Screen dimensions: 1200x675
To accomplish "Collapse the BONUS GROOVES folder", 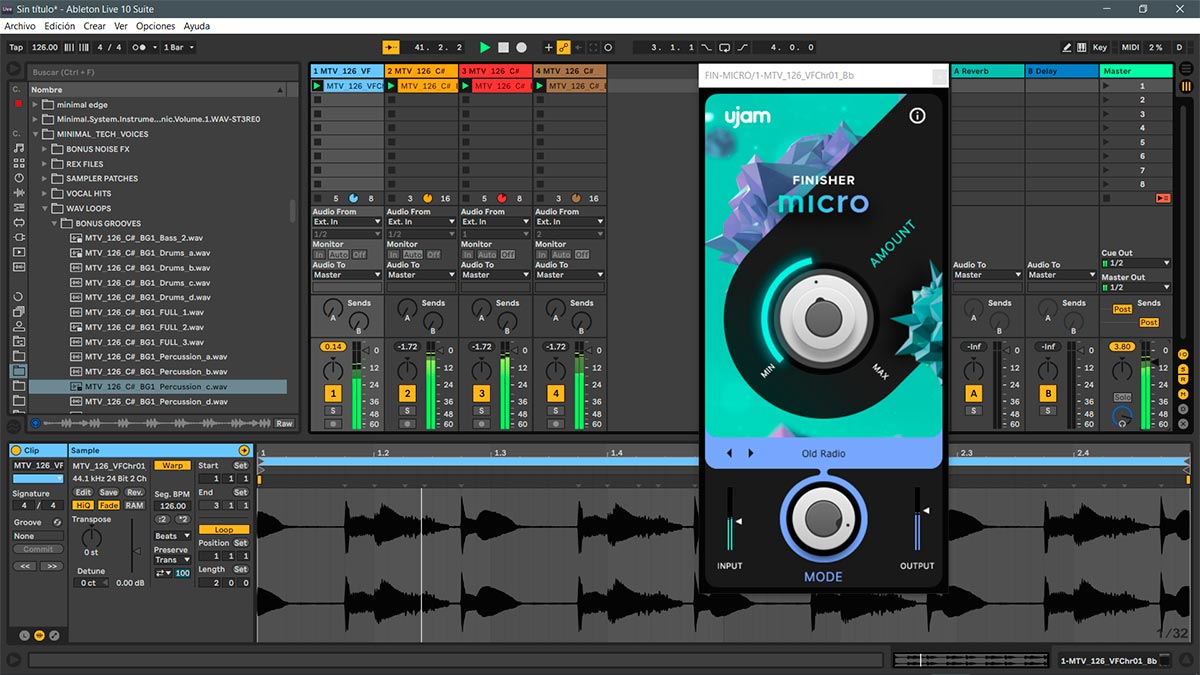I will tap(54, 223).
